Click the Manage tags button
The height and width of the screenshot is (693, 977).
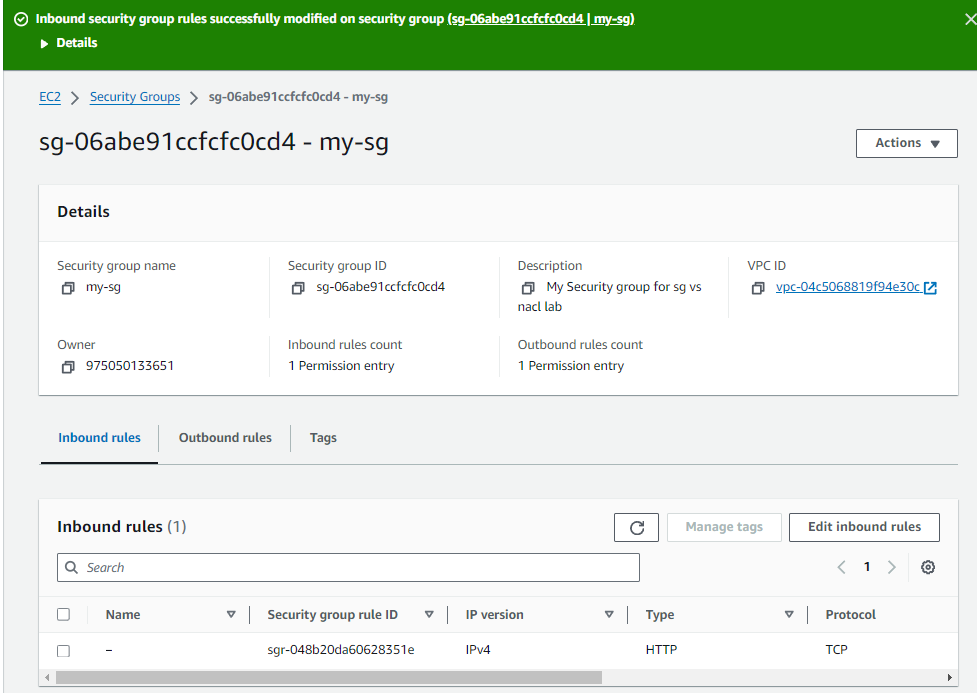[x=724, y=527]
